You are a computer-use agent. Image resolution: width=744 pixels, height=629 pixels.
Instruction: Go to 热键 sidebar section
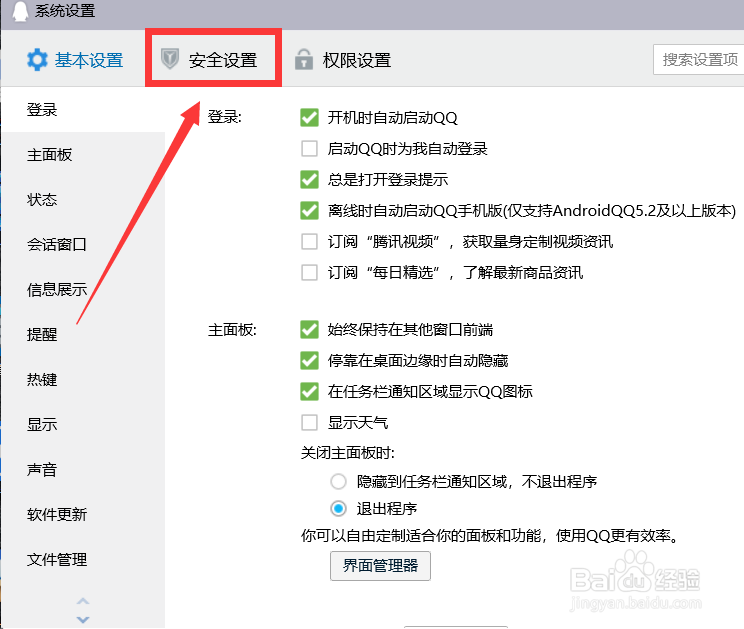[83, 379]
